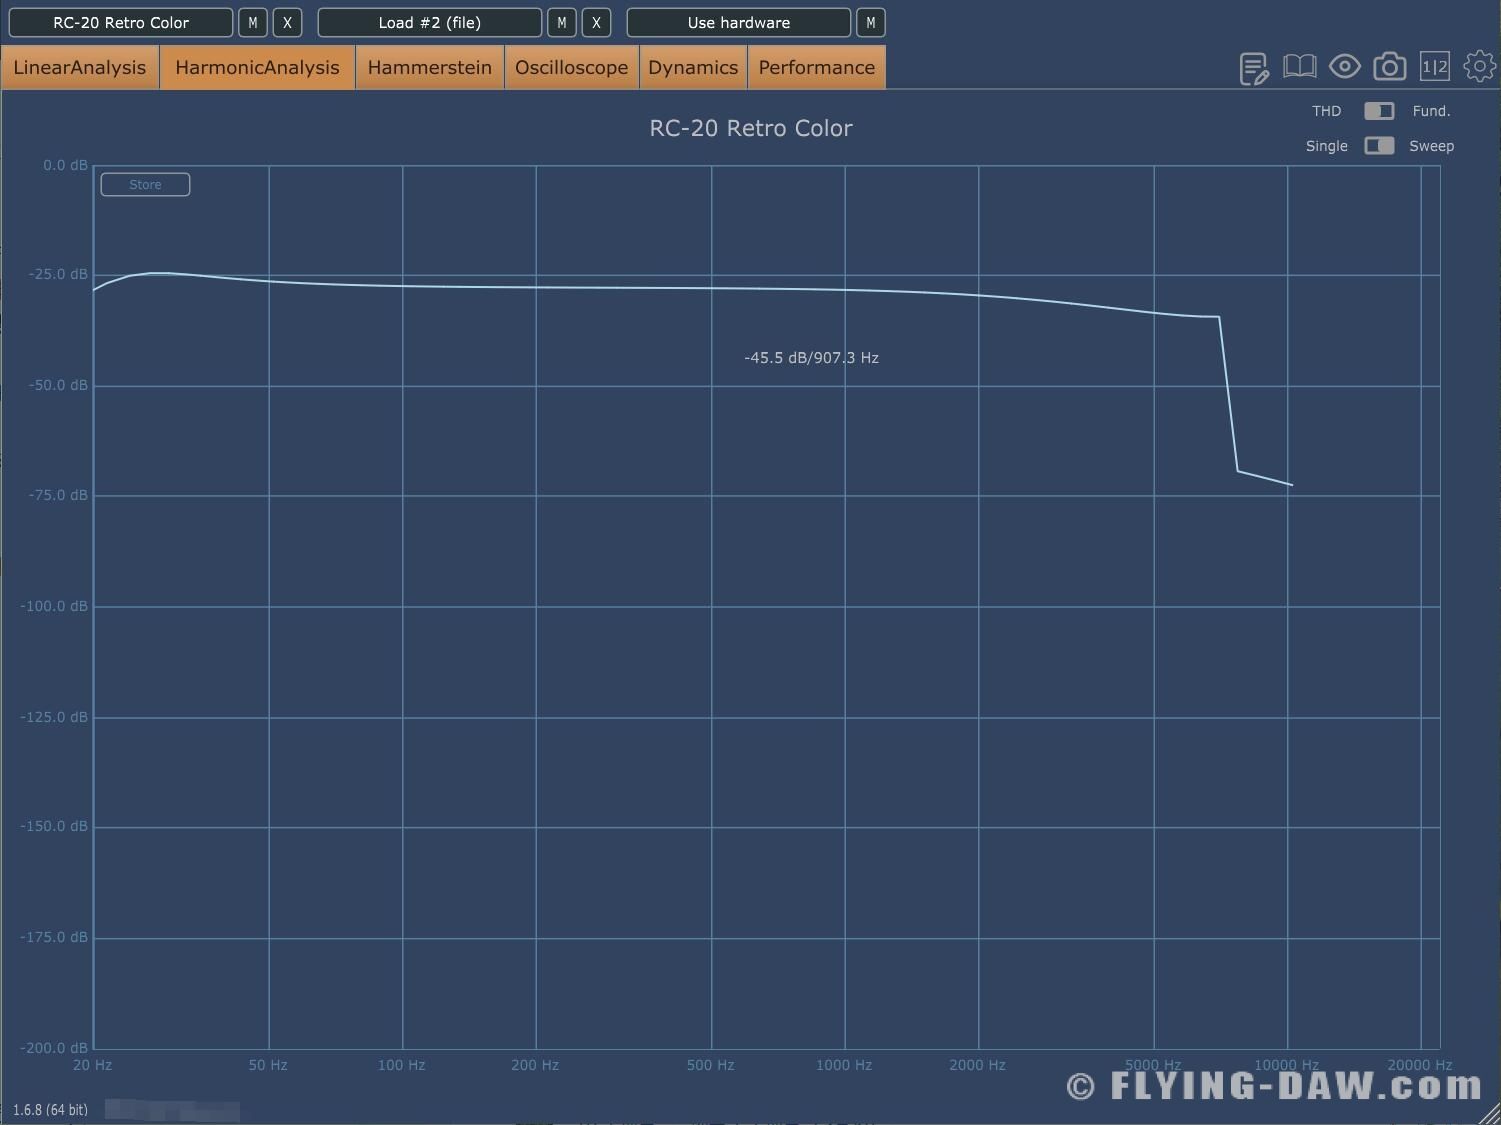Open the Dynamics tab
This screenshot has height=1125, width=1501.
[692, 67]
